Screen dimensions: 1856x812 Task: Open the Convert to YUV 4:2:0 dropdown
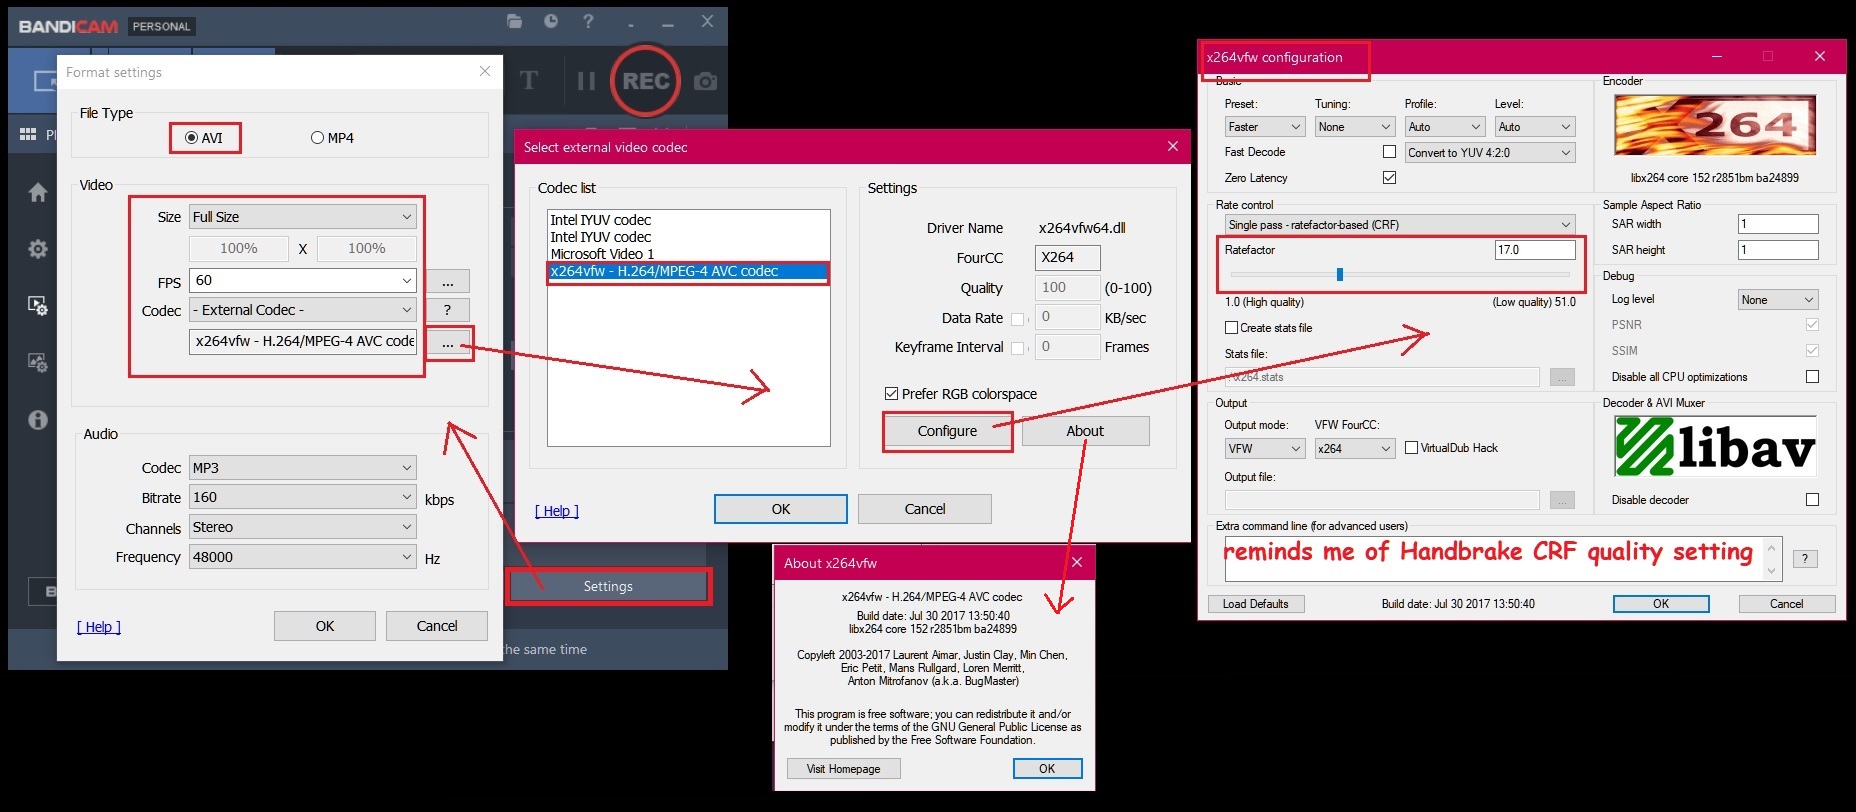click(1490, 153)
